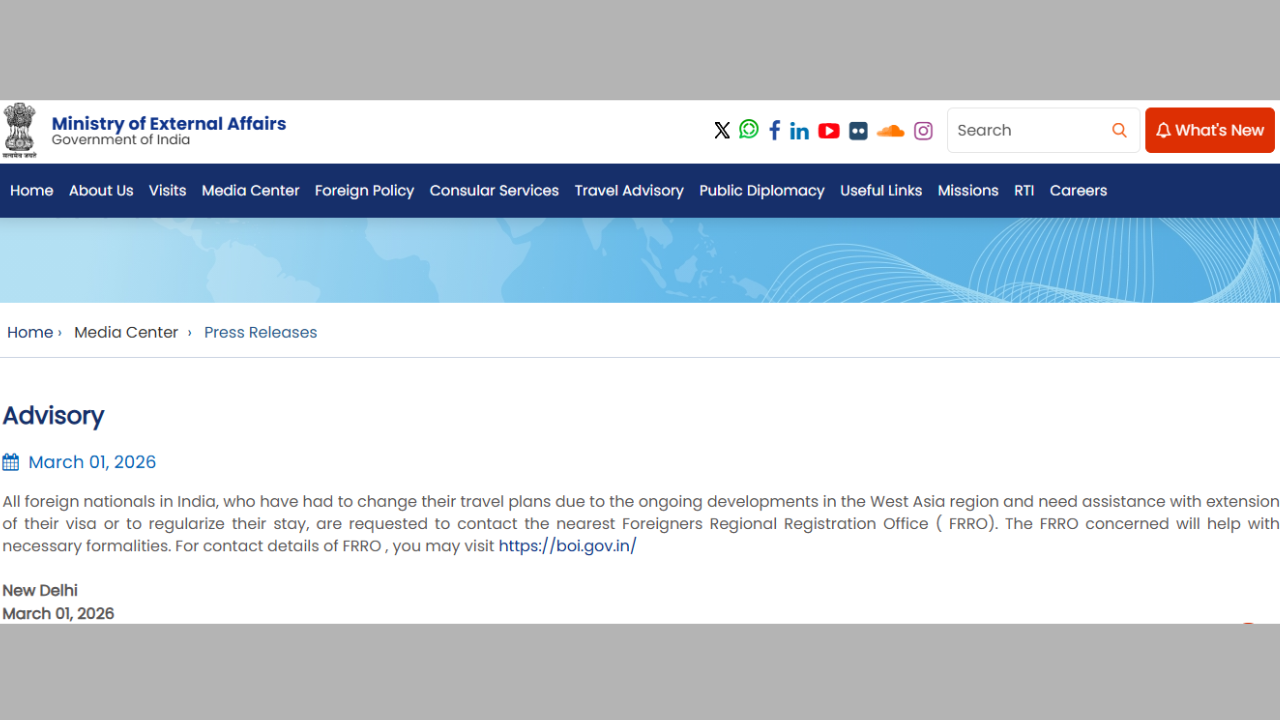Open the Facebook page icon

click(774, 131)
